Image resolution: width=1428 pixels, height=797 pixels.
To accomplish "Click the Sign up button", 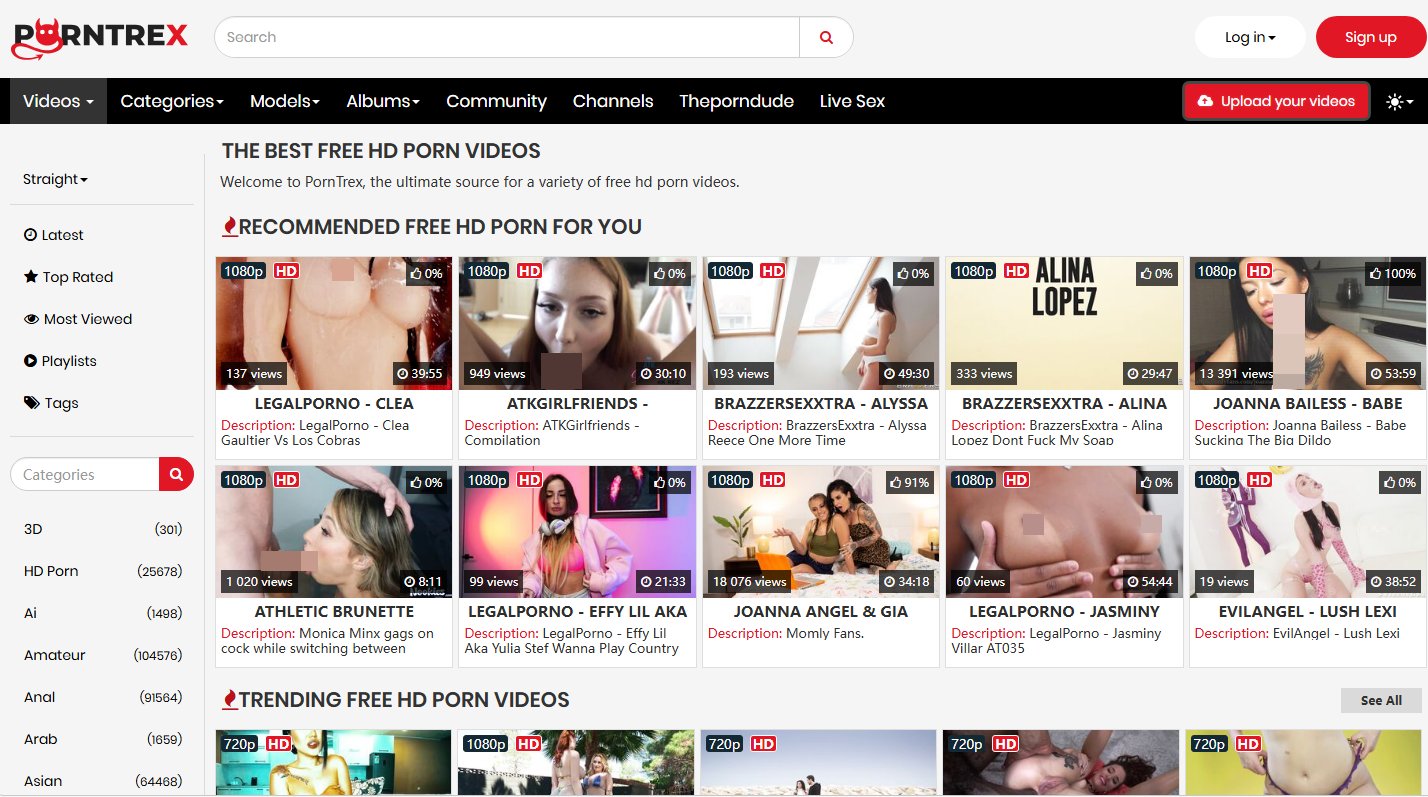I will pos(1370,37).
